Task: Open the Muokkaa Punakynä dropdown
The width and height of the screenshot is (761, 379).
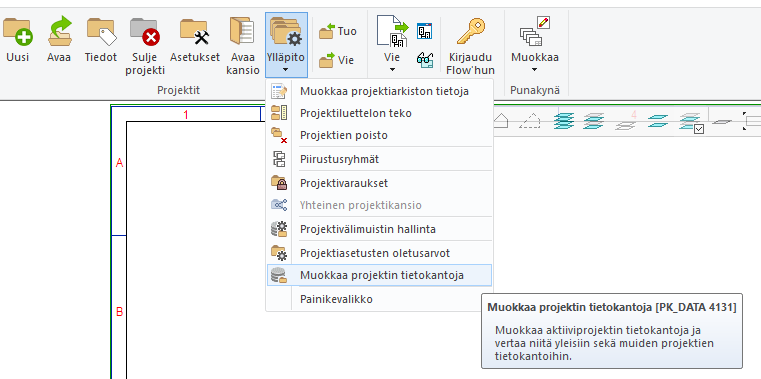Action: tap(535, 45)
